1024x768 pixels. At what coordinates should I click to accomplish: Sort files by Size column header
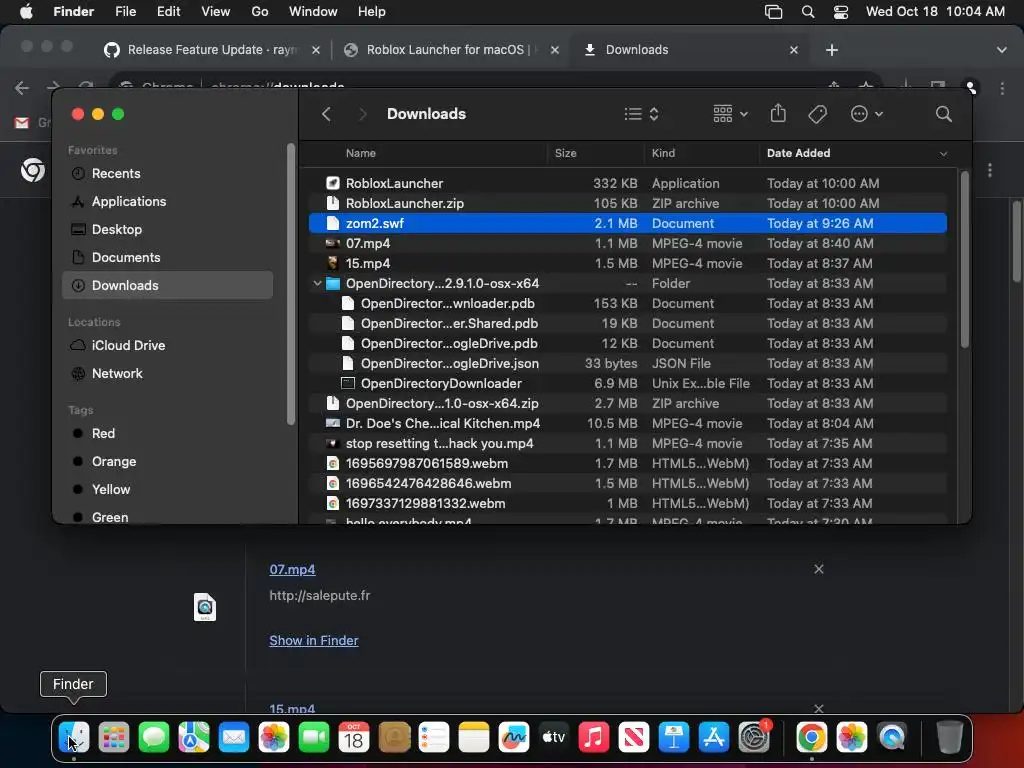pos(566,153)
